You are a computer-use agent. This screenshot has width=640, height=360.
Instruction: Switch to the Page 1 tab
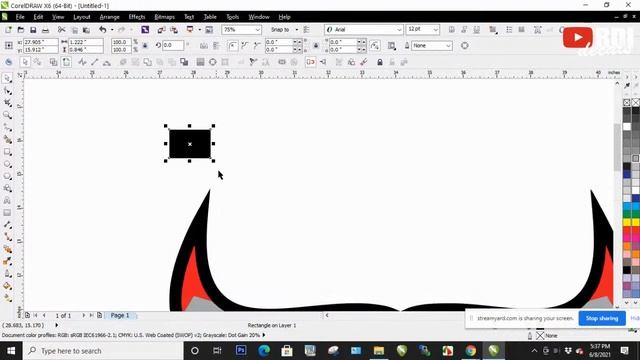[x=120, y=316]
